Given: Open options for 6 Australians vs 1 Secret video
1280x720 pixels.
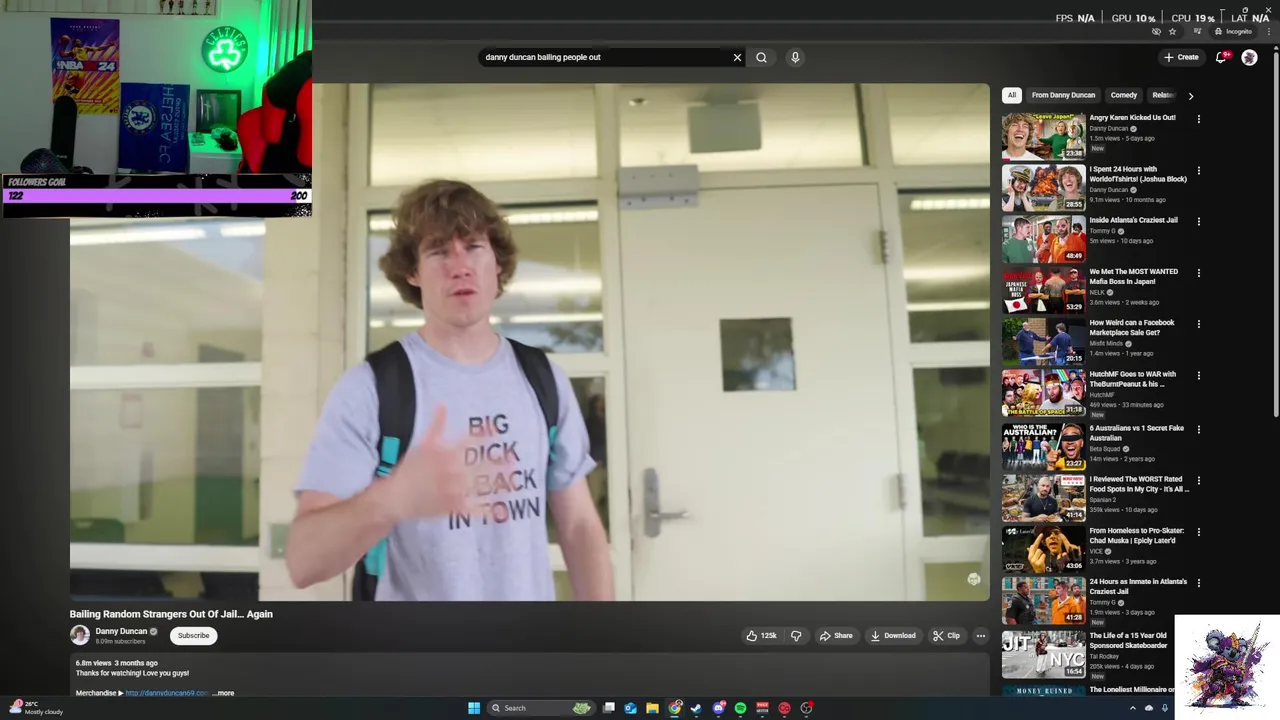Looking at the screenshot, I should [x=1198, y=430].
